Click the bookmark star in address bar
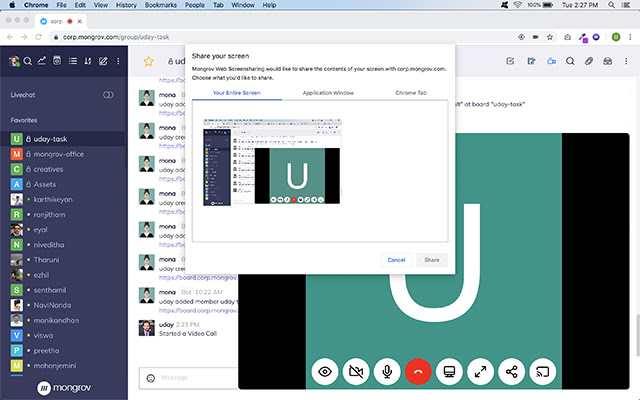 (x=550, y=37)
